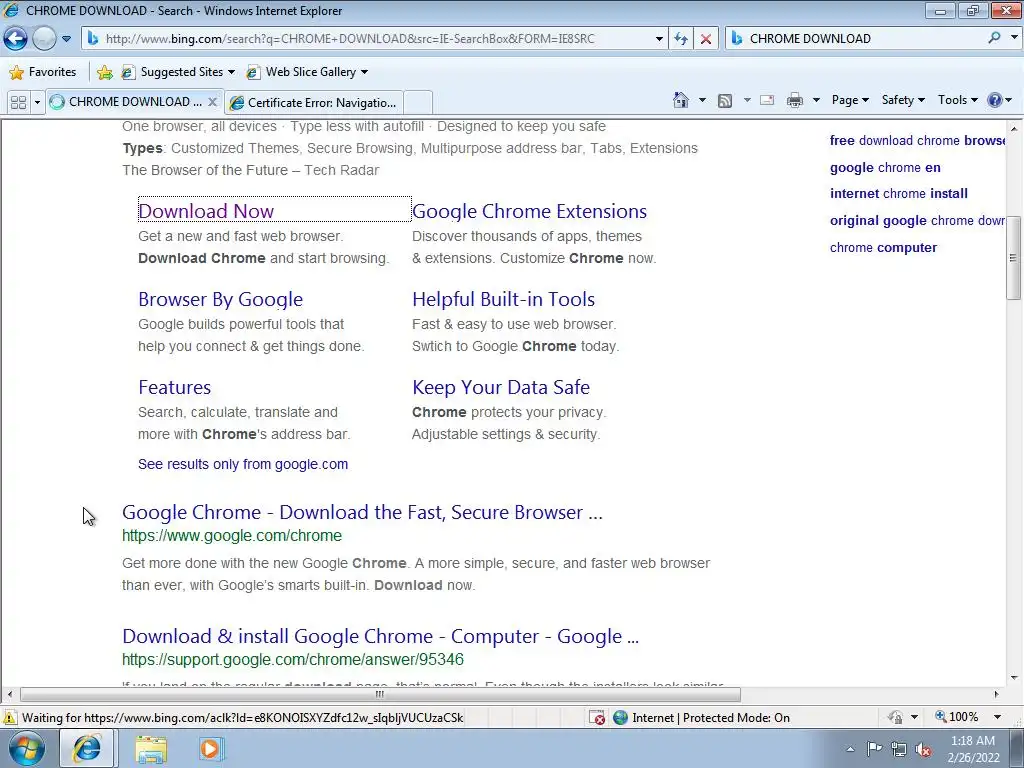Expand the address bar autocomplete dropdown
The width and height of the screenshot is (1024, 768).
coord(659,39)
